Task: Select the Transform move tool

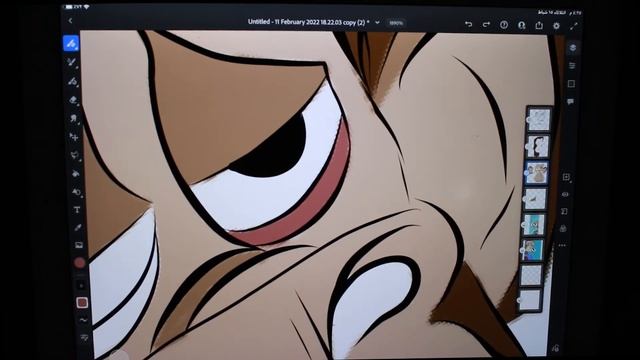Action: [x=74, y=137]
